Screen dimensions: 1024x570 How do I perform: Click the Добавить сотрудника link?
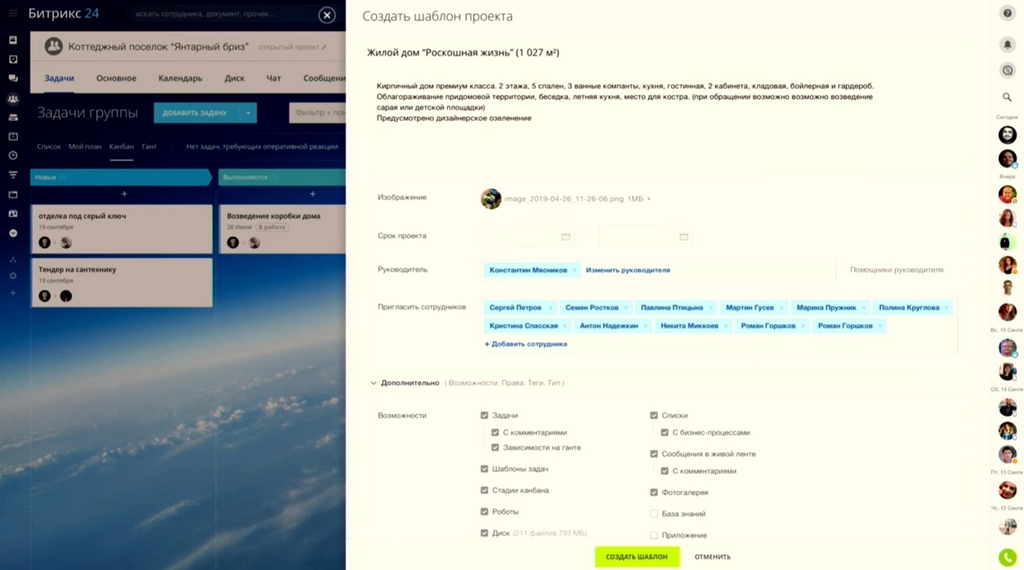click(x=526, y=344)
